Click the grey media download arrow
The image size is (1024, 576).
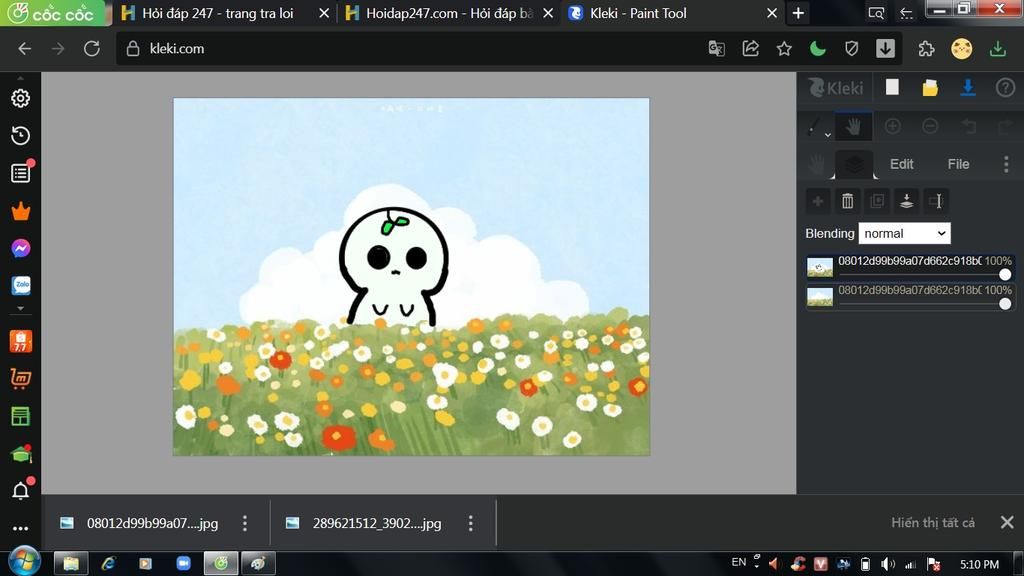click(886, 48)
